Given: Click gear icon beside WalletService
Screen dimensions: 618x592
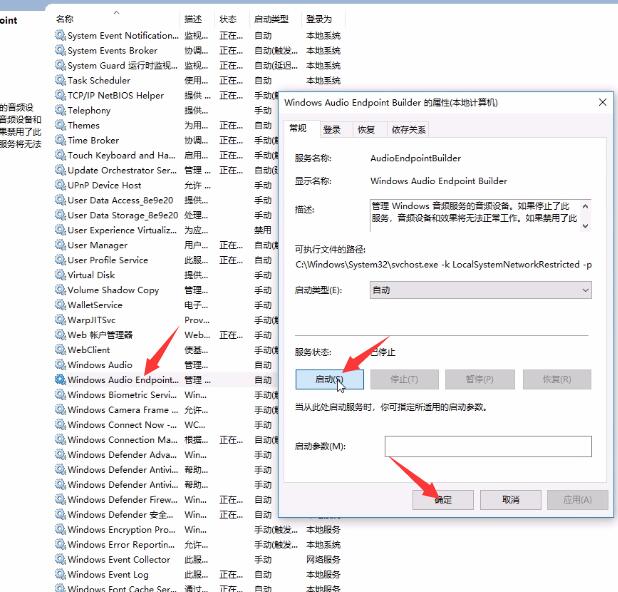Looking at the screenshot, I should click(60, 305).
